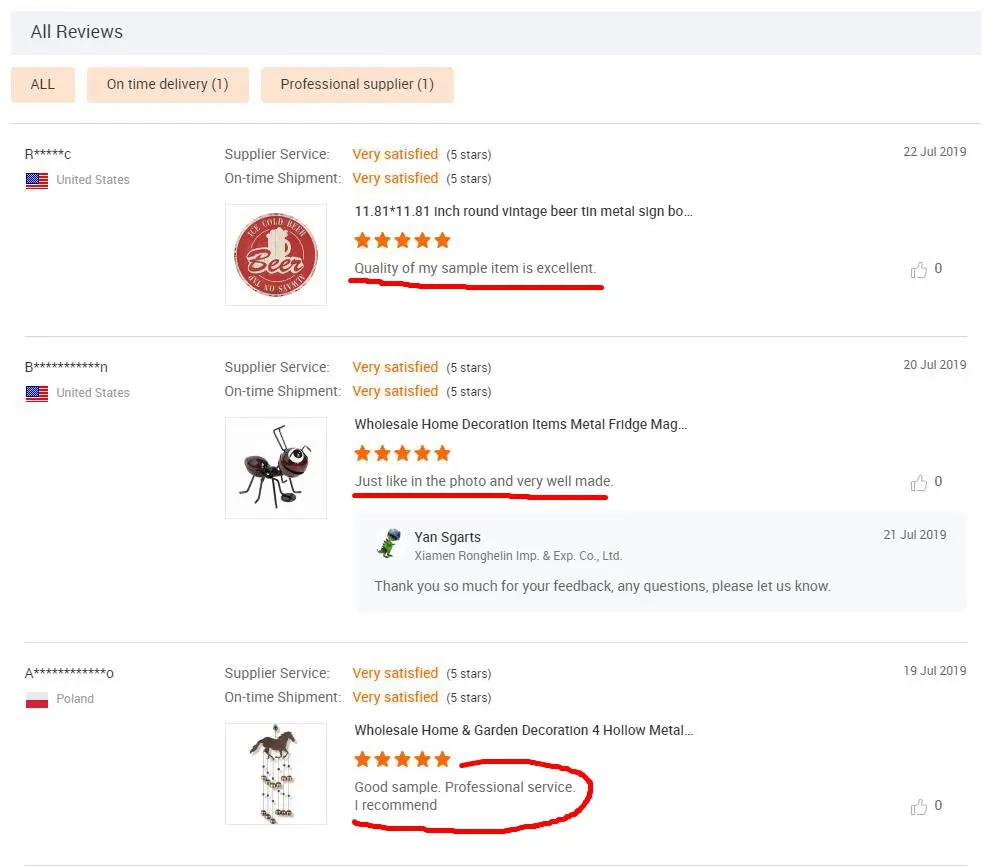The height and width of the screenshot is (867, 994).
Task: Click United States flag under B***********n
Action: tap(37, 394)
